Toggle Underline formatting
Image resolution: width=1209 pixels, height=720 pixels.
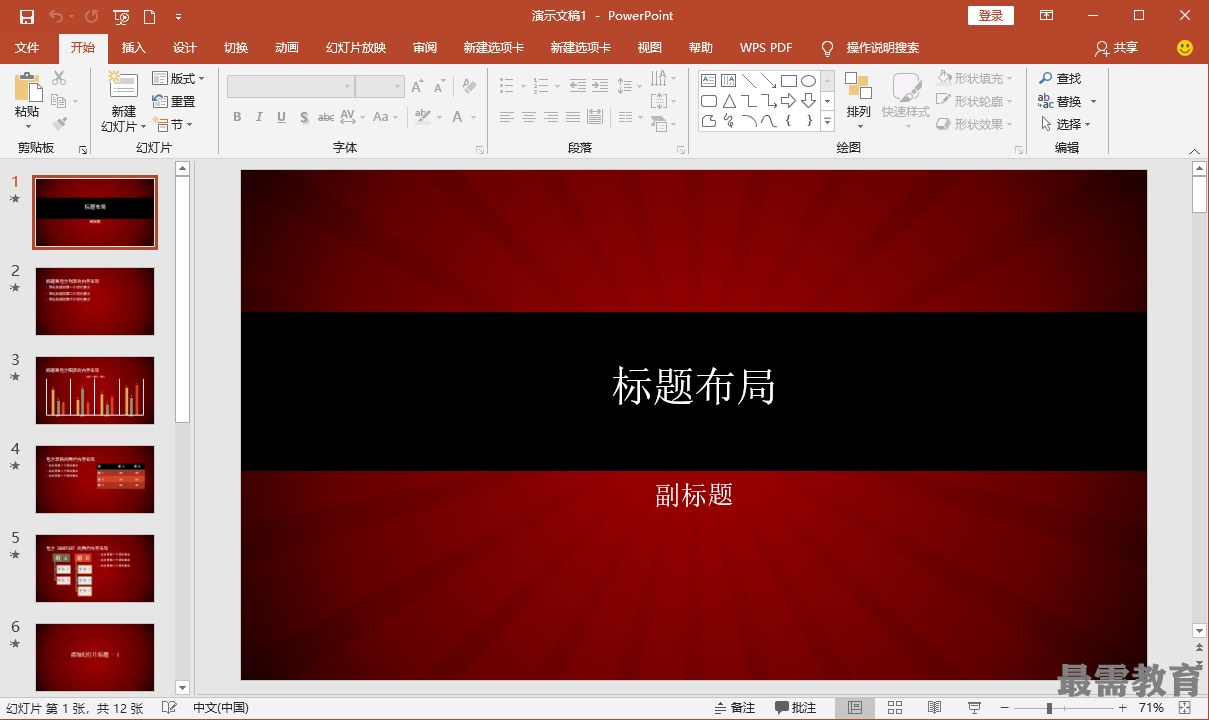[281, 117]
